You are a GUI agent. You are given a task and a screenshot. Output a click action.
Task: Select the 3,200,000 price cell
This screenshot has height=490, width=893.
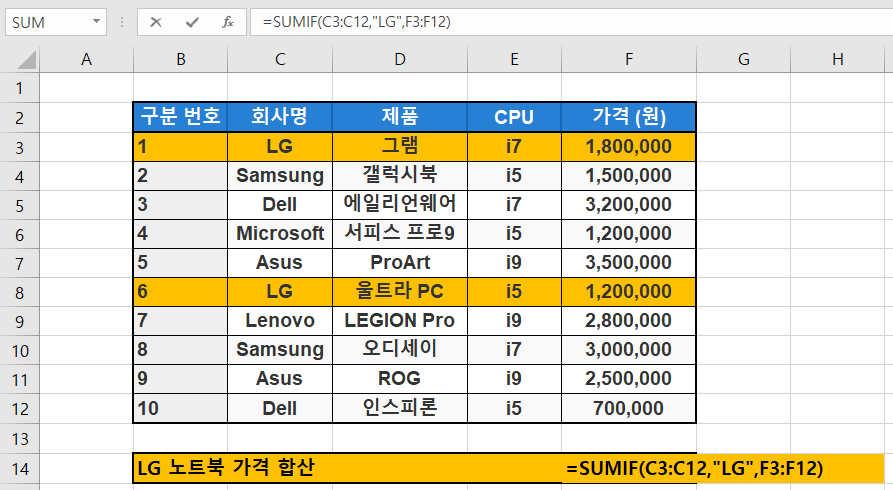coord(629,205)
